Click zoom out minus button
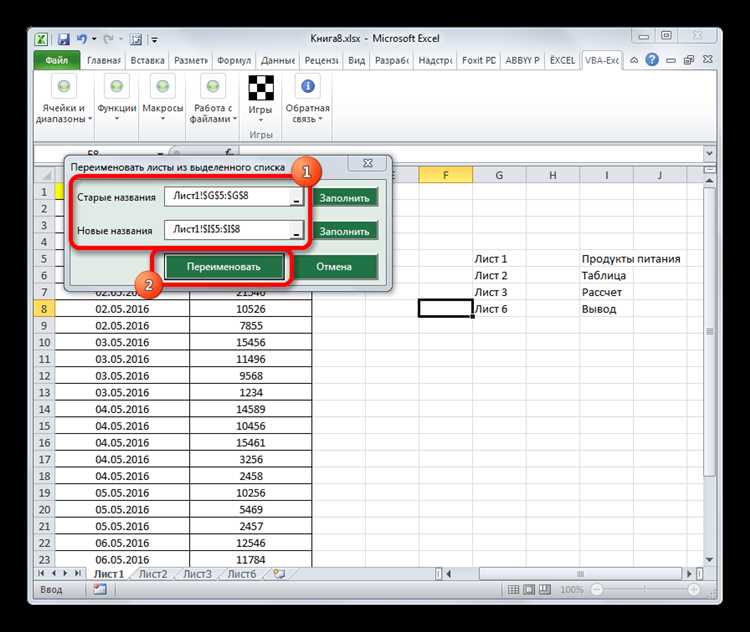Image resolution: width=750 pixels, height=632 pixels. coord(597,589)
